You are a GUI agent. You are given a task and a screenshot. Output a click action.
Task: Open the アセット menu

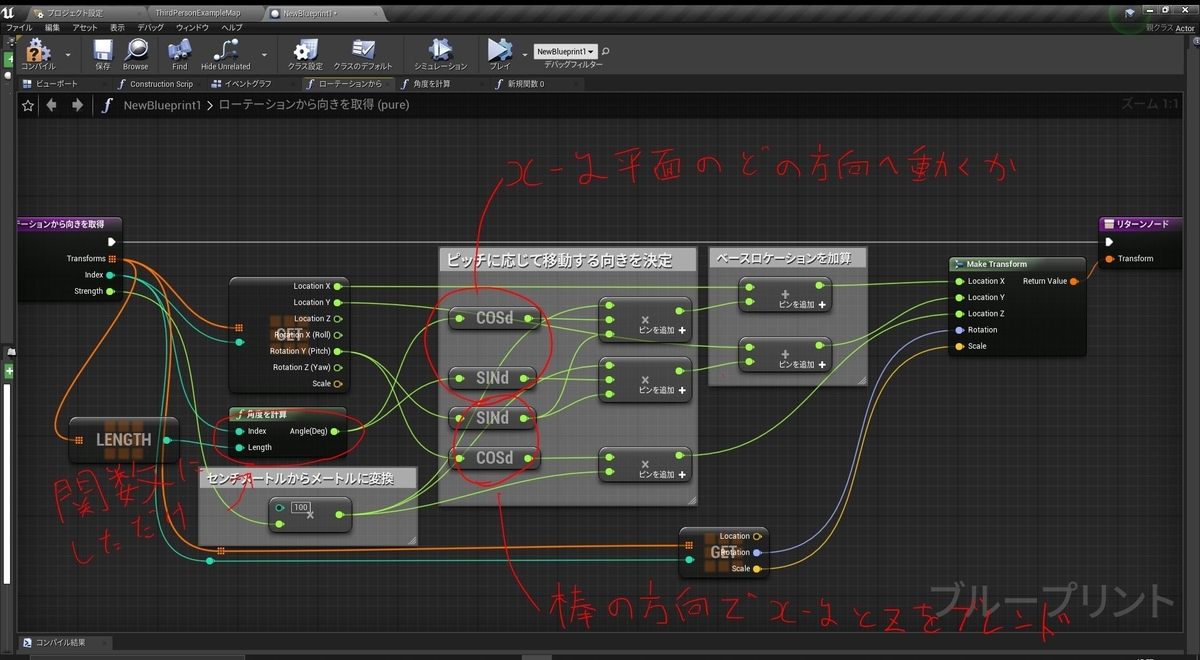coord(85,27)
